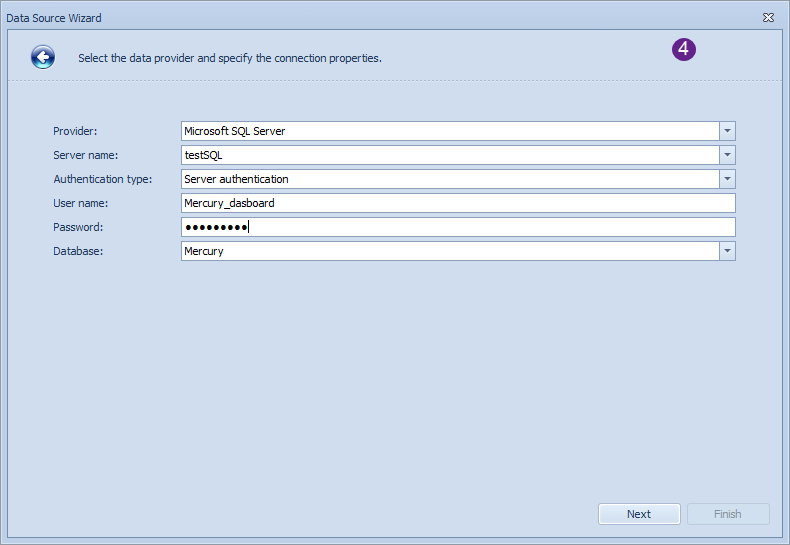Expand the Database dropdown list
Viewport: 790px width, 545px height.
[x=727, y=251]
